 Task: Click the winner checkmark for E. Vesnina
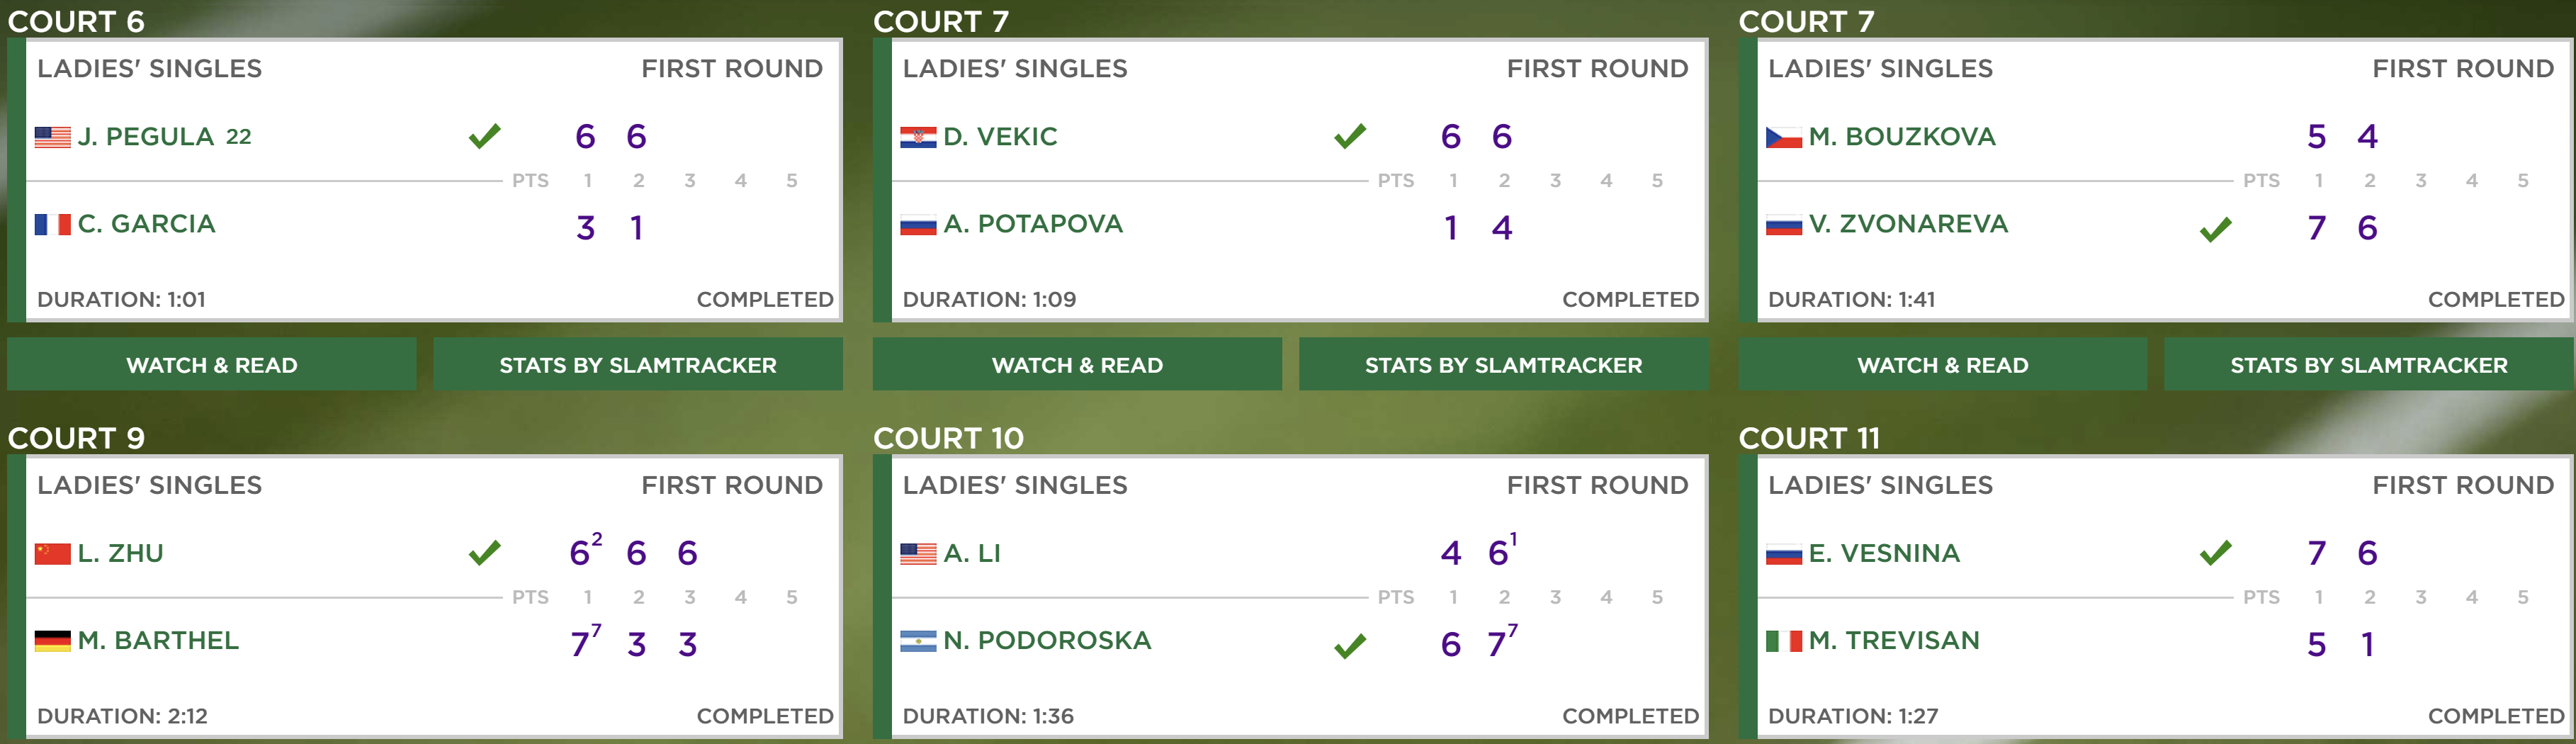2215,552
